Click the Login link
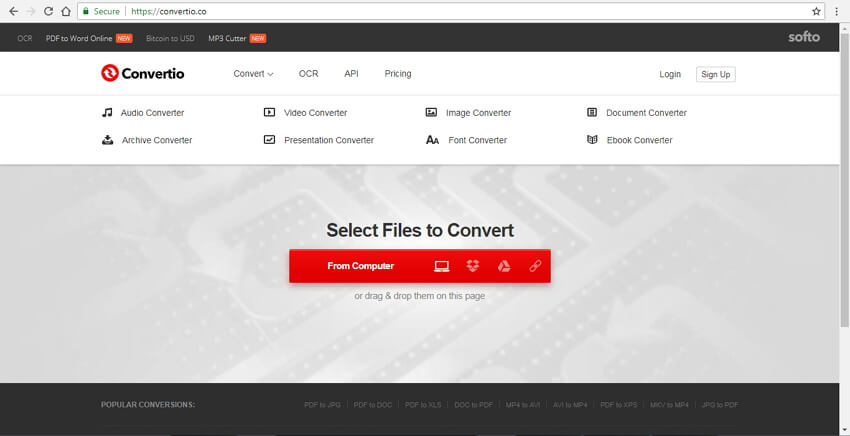The width and height of the screenshot is (850, 436). click(x=670, y=74)
